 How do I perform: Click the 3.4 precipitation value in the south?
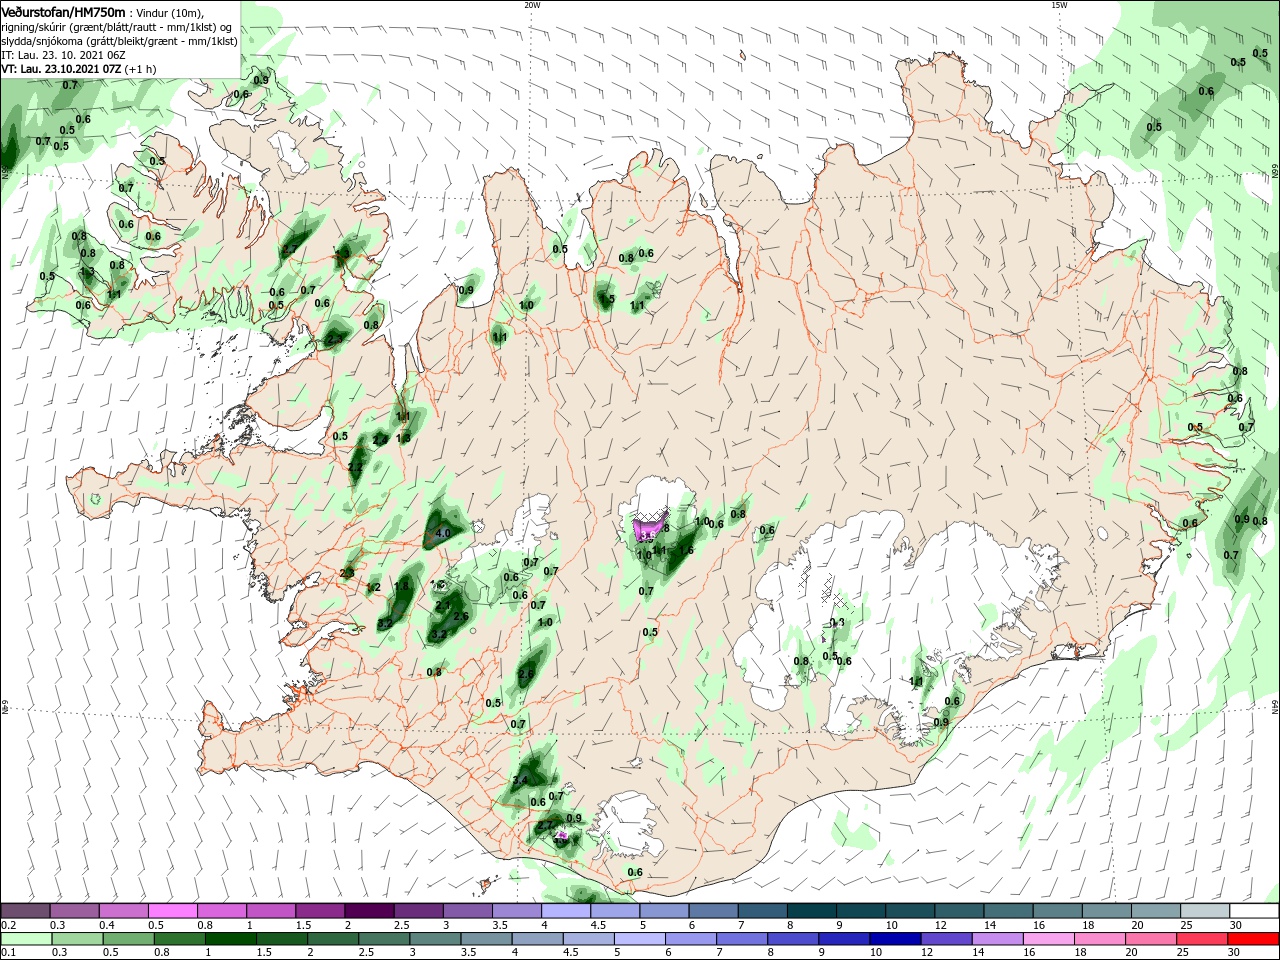520,780
